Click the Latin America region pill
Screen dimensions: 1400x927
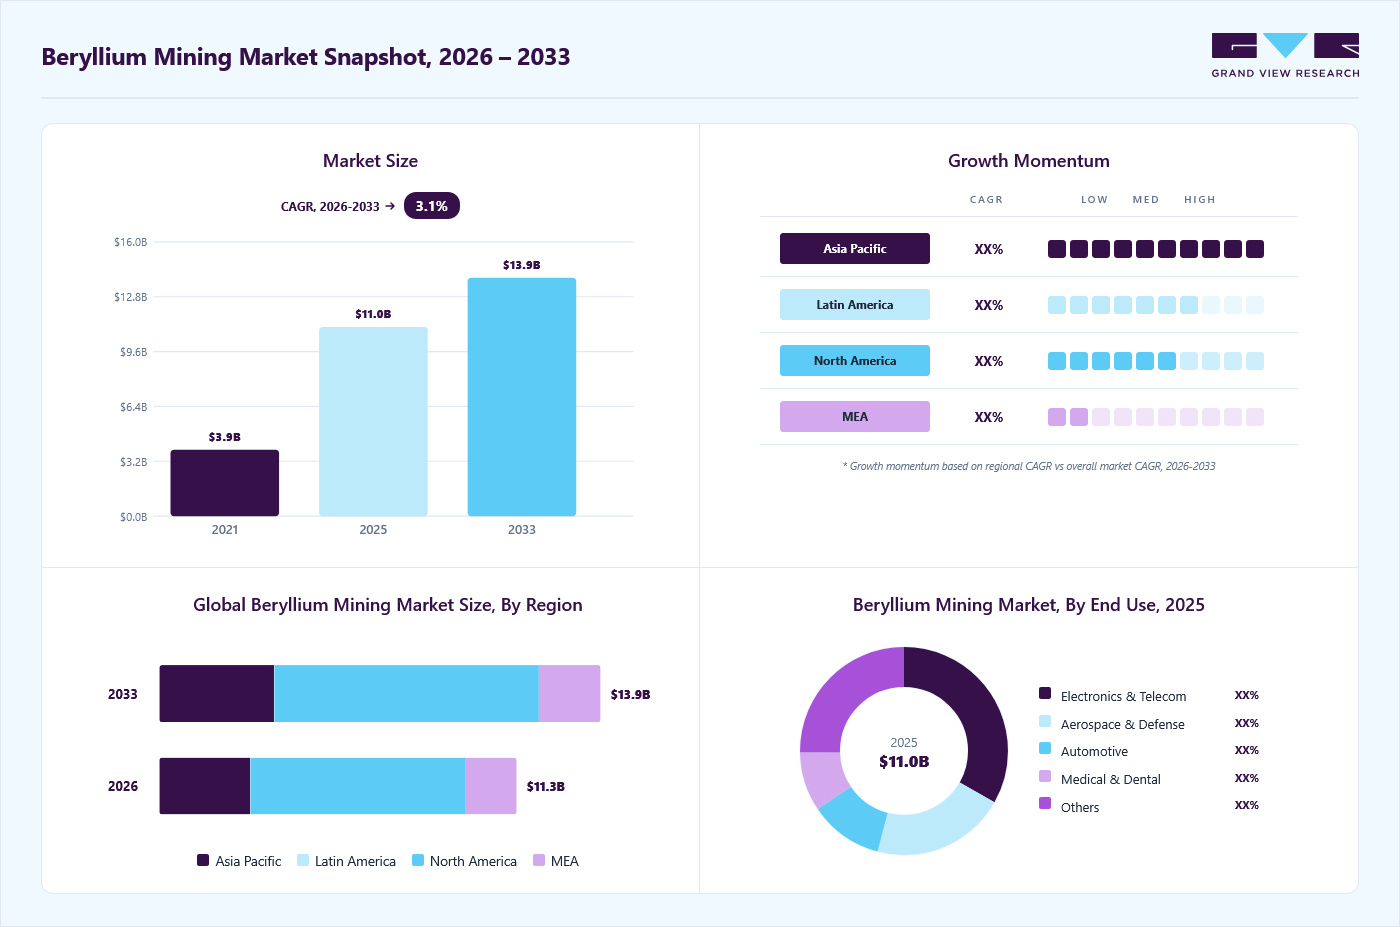pos(855,305)
